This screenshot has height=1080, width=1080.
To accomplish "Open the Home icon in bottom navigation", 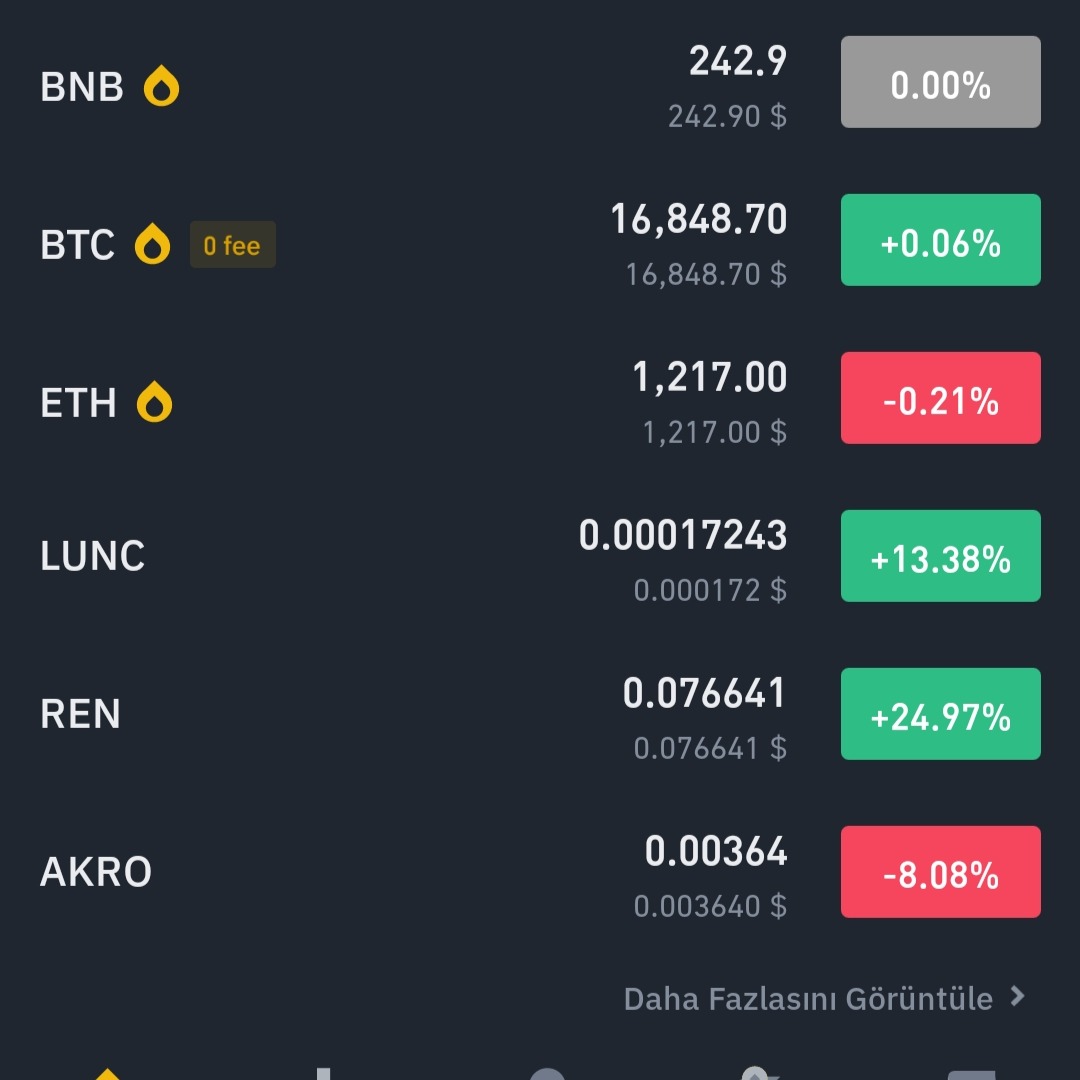I will (x=110, y=1070).
